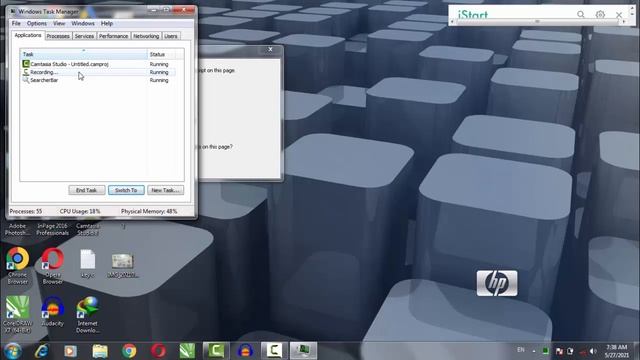Viewport: 640px width, 360px height.
Task: Open the taskbar clock and date
Action: 617,351
